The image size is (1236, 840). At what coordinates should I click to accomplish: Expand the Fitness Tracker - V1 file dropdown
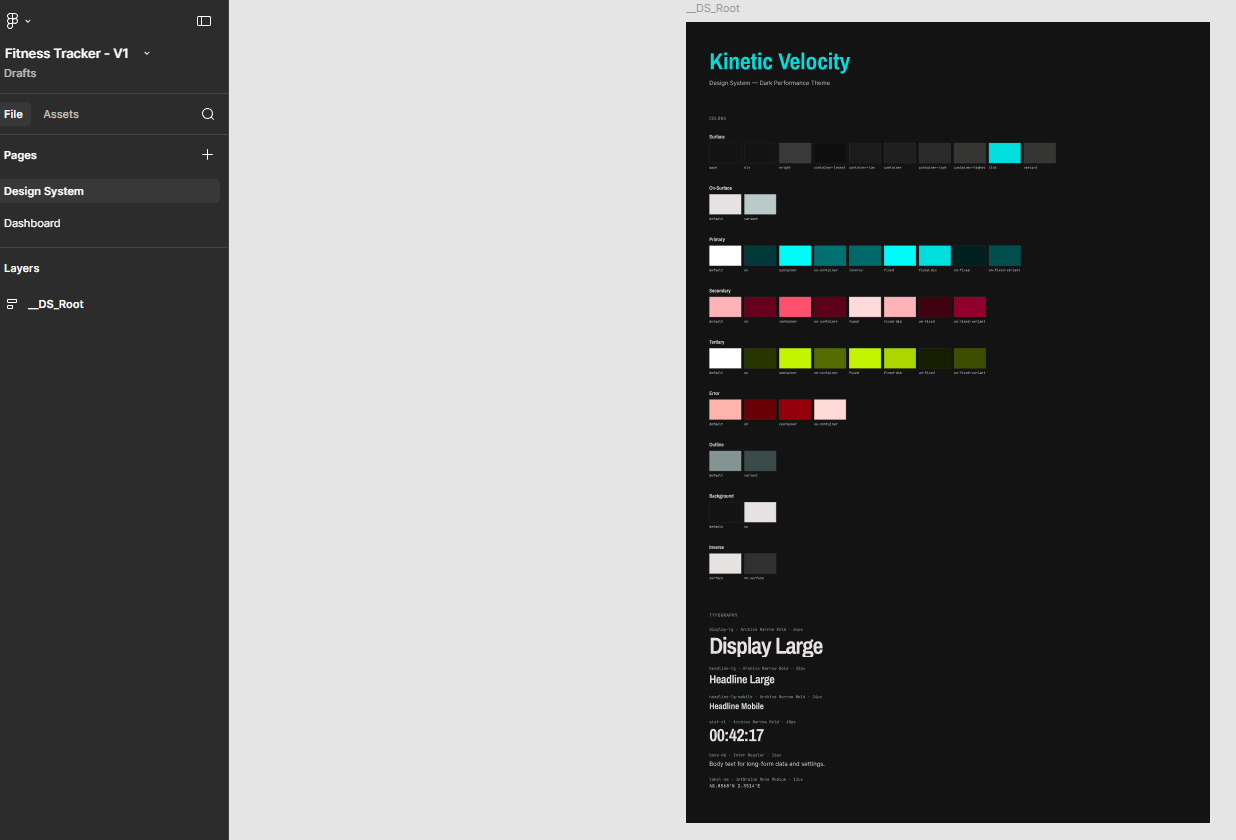[x=147, y=53]
